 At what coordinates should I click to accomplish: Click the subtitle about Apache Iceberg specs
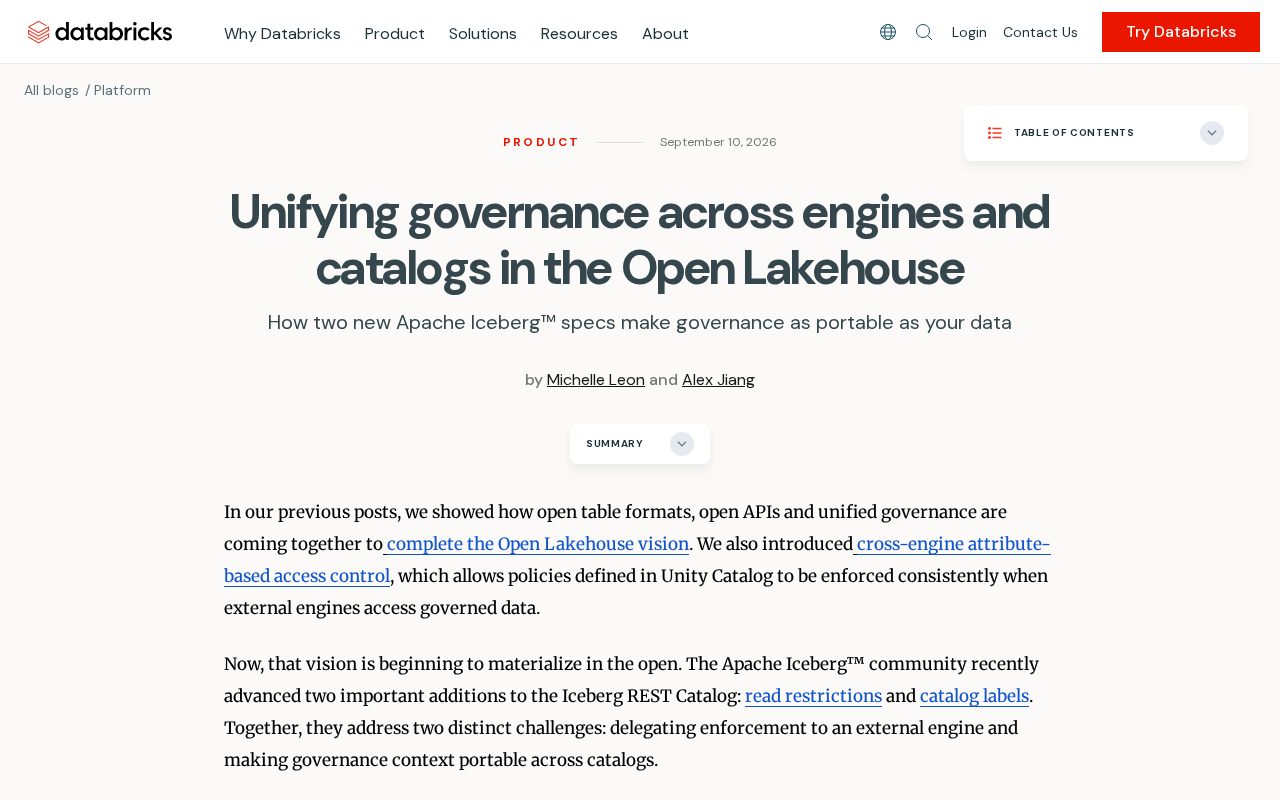pyautogui.click(x=640, y=322)
